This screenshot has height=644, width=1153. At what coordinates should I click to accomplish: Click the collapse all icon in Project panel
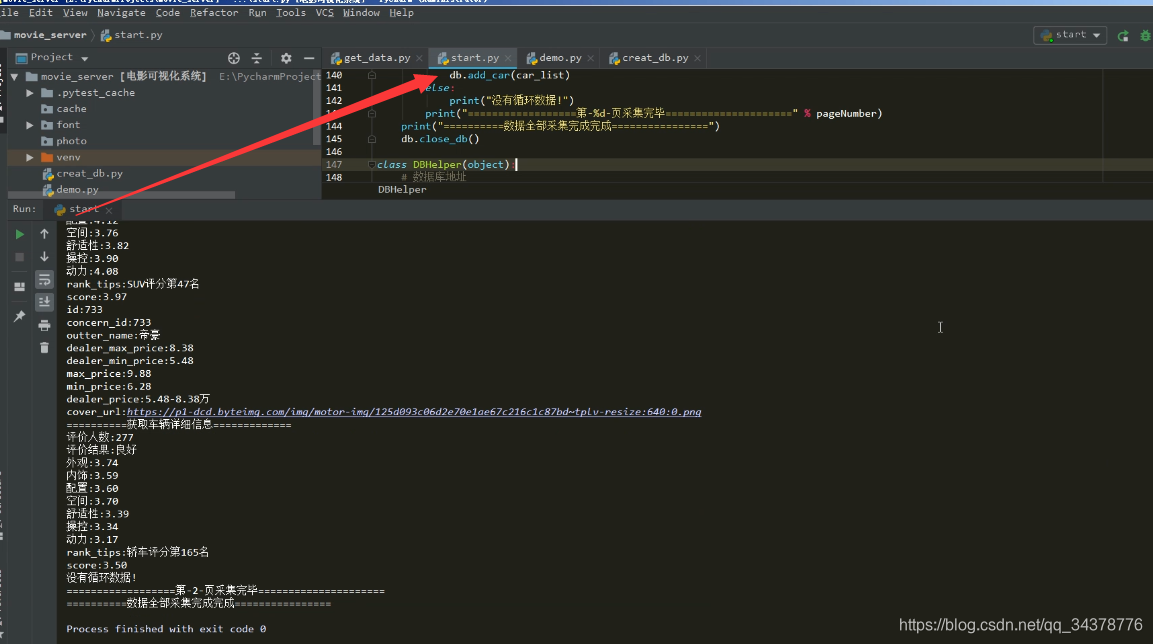point(257,58)
